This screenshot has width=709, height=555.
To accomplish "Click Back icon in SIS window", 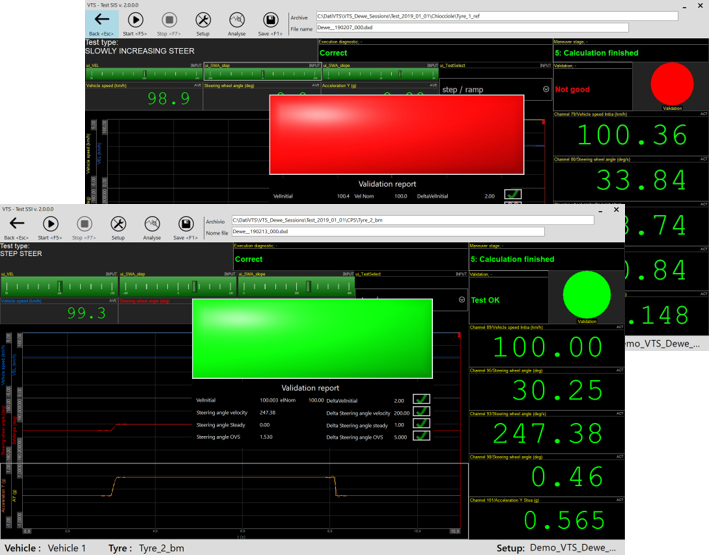I will pyautogui.click(x=102, y=22).
